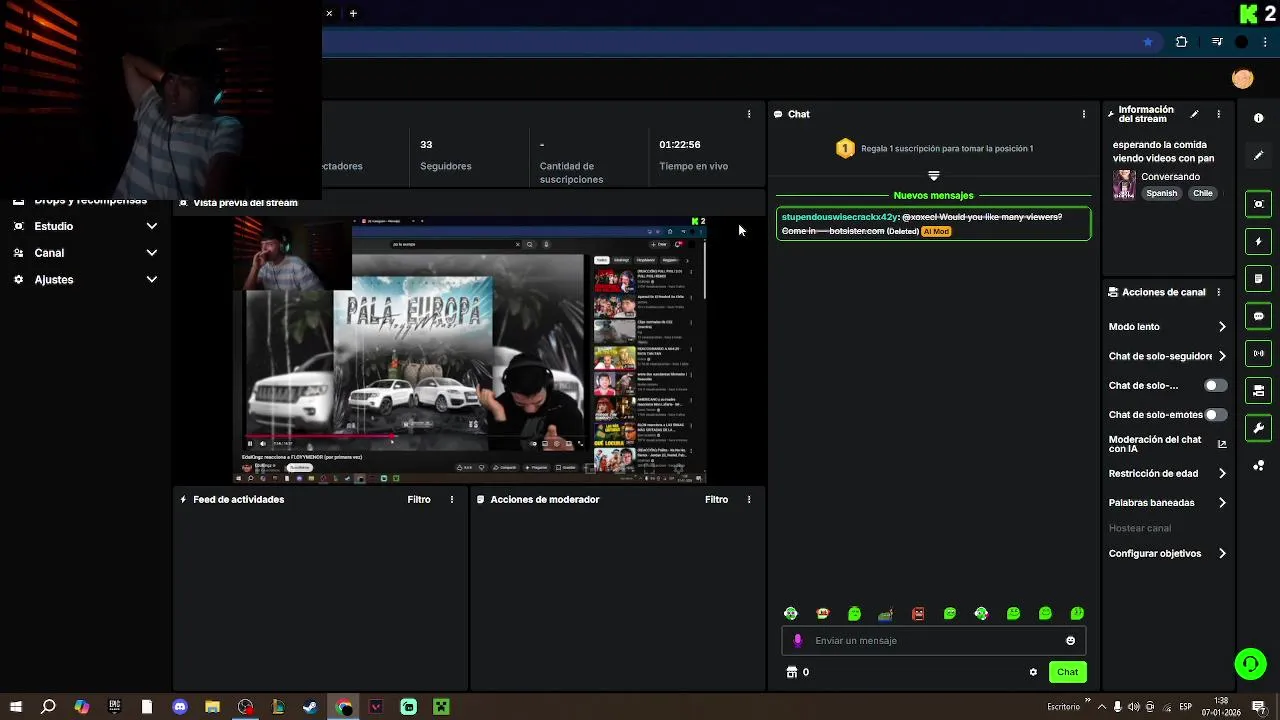Open the stats panel three-dot menu
1280x720 pixels.
click(749, 114)
